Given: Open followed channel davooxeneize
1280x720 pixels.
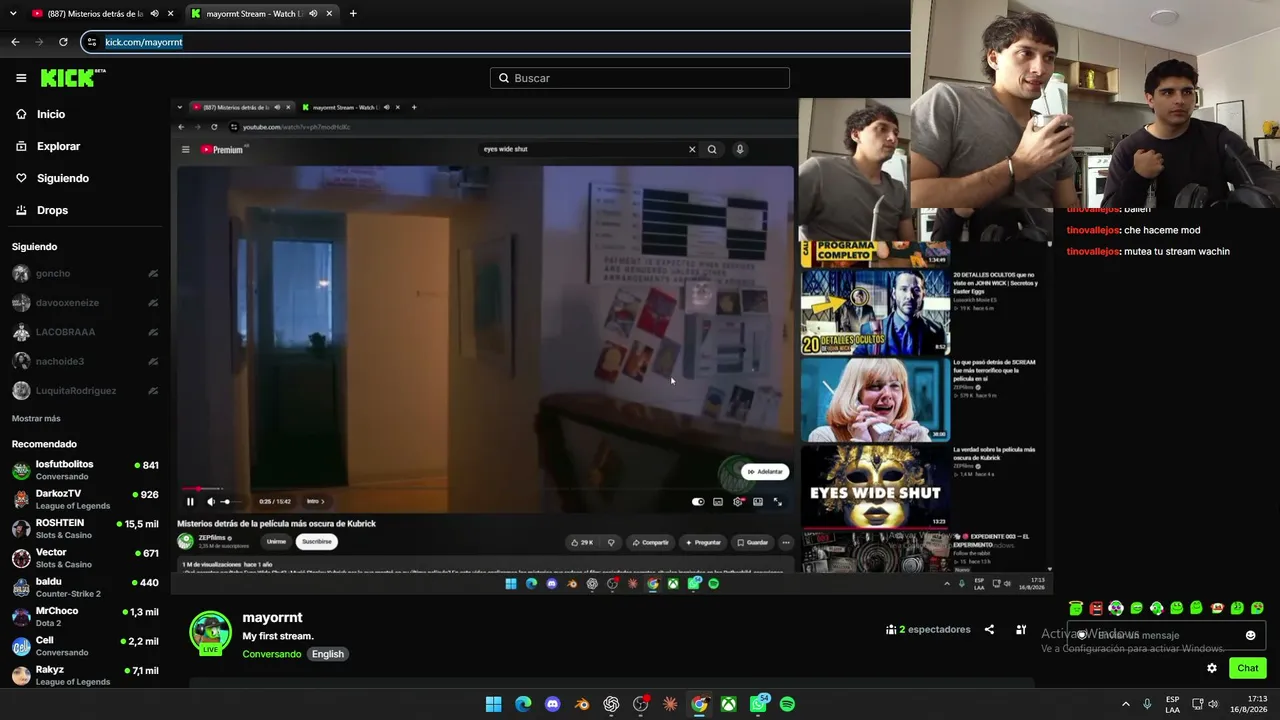Looking at the screenshot, I should click(x=84, y=302).
